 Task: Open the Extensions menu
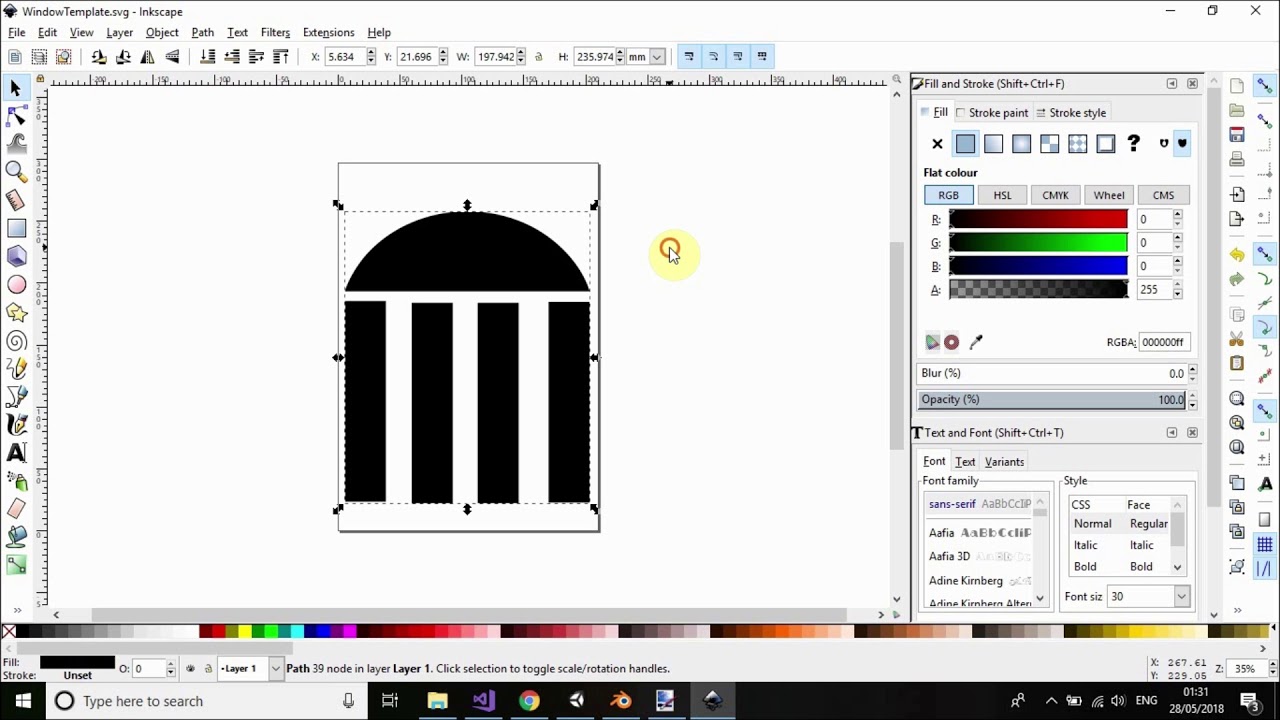click(x=328, y=32)
